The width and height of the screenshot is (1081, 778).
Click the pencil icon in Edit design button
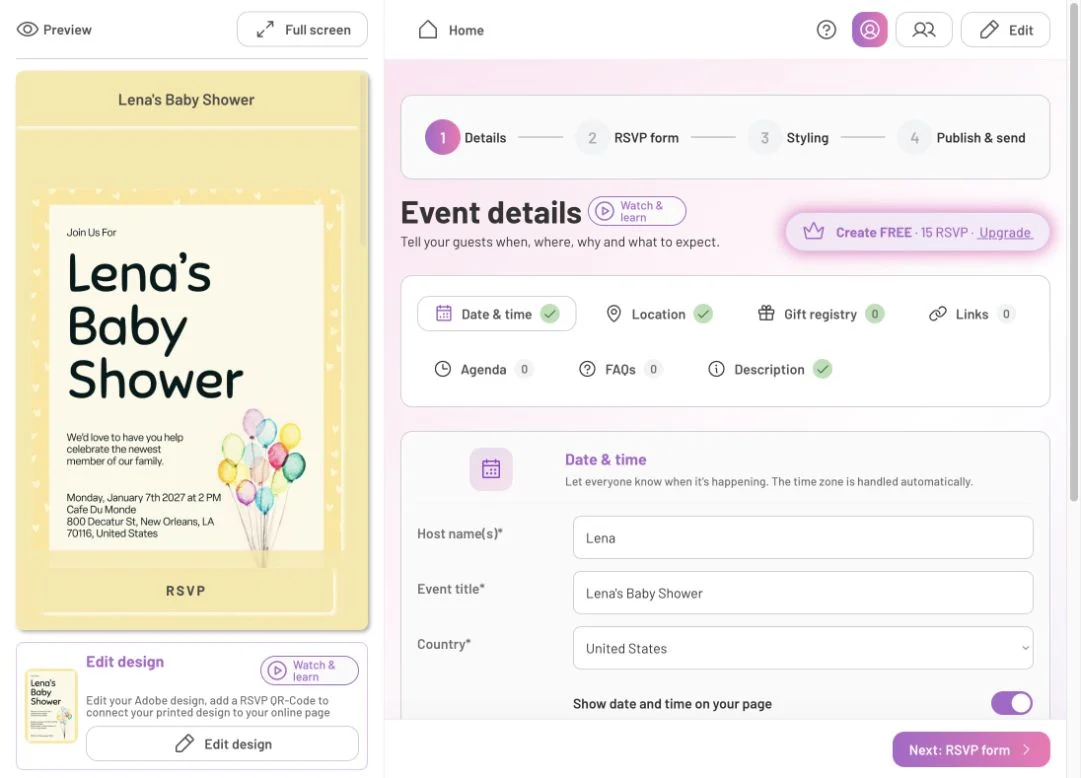click(x=184, y=744)
